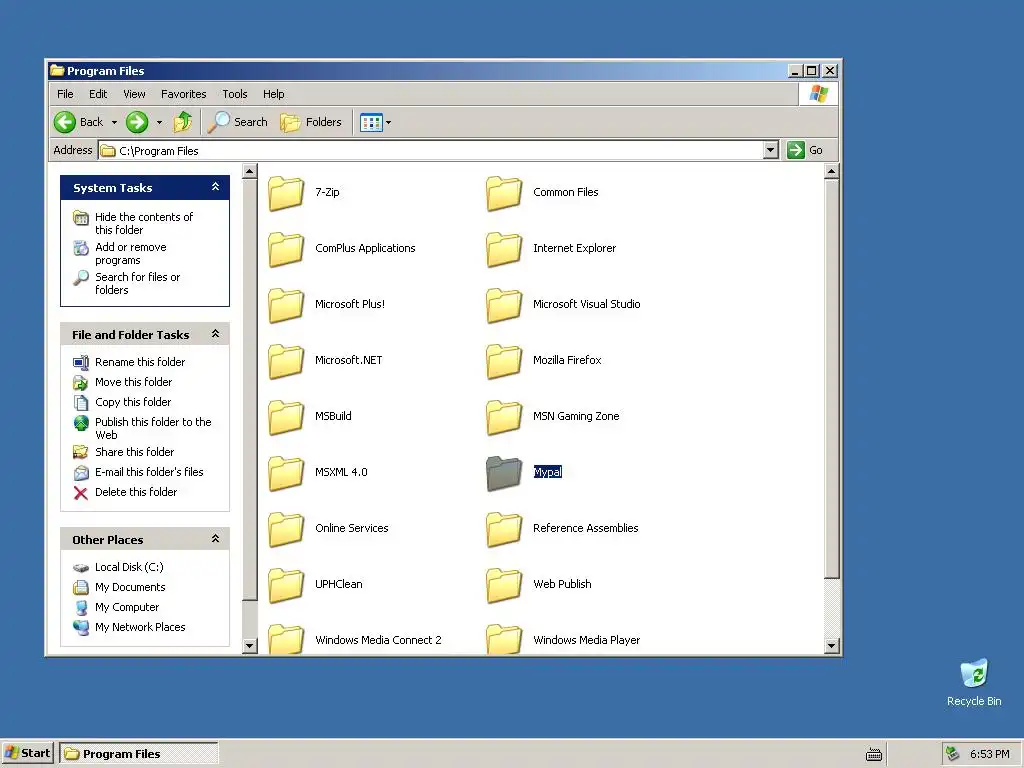Click into the Address bar path field
The image size is (1024, 768).
(431, 151)
